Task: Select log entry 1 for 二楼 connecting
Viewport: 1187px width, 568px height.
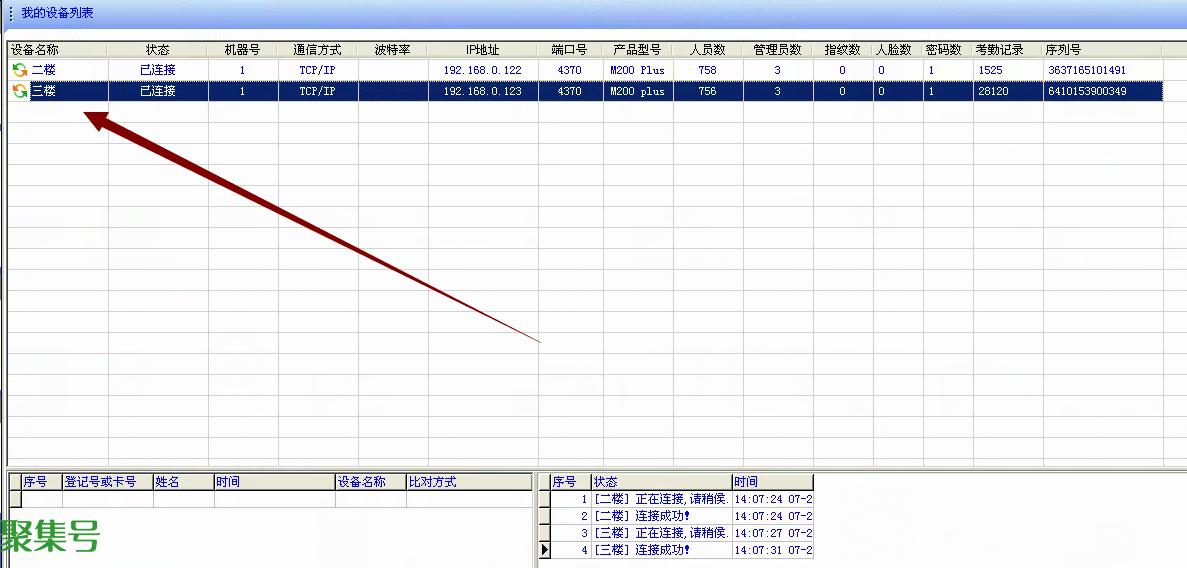Action: coord(660,499)
